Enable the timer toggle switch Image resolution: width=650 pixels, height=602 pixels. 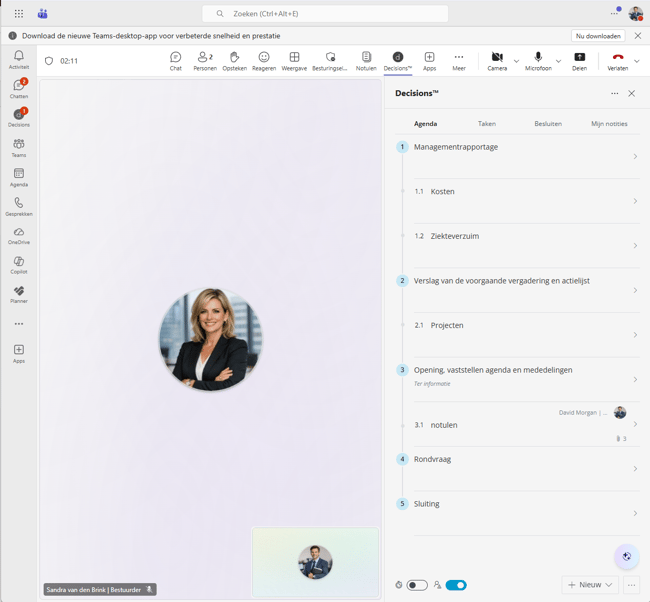pyautogui.click(x=417, y=585)
